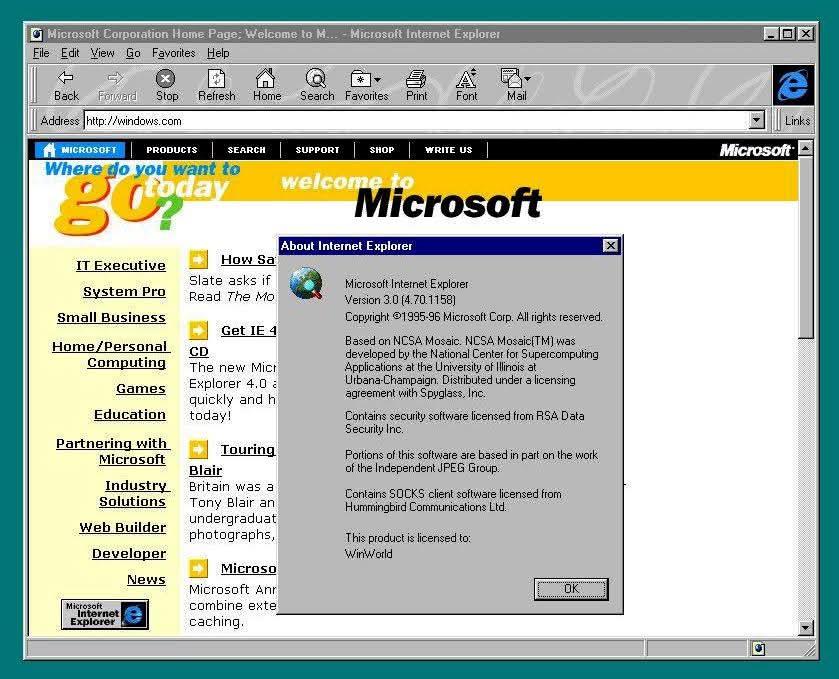Open the Edit menu
839x679 pixels.
click(70, 53)
